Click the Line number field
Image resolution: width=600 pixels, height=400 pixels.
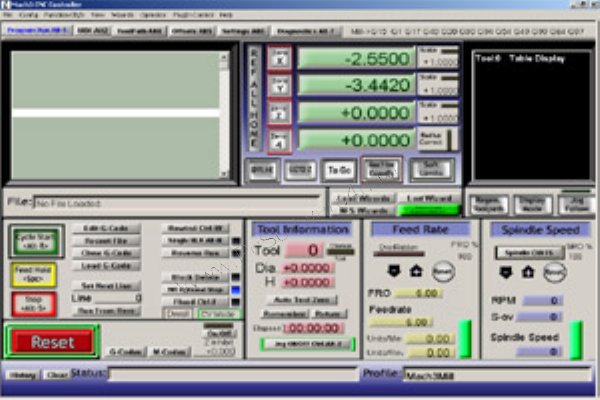(118, 298)
